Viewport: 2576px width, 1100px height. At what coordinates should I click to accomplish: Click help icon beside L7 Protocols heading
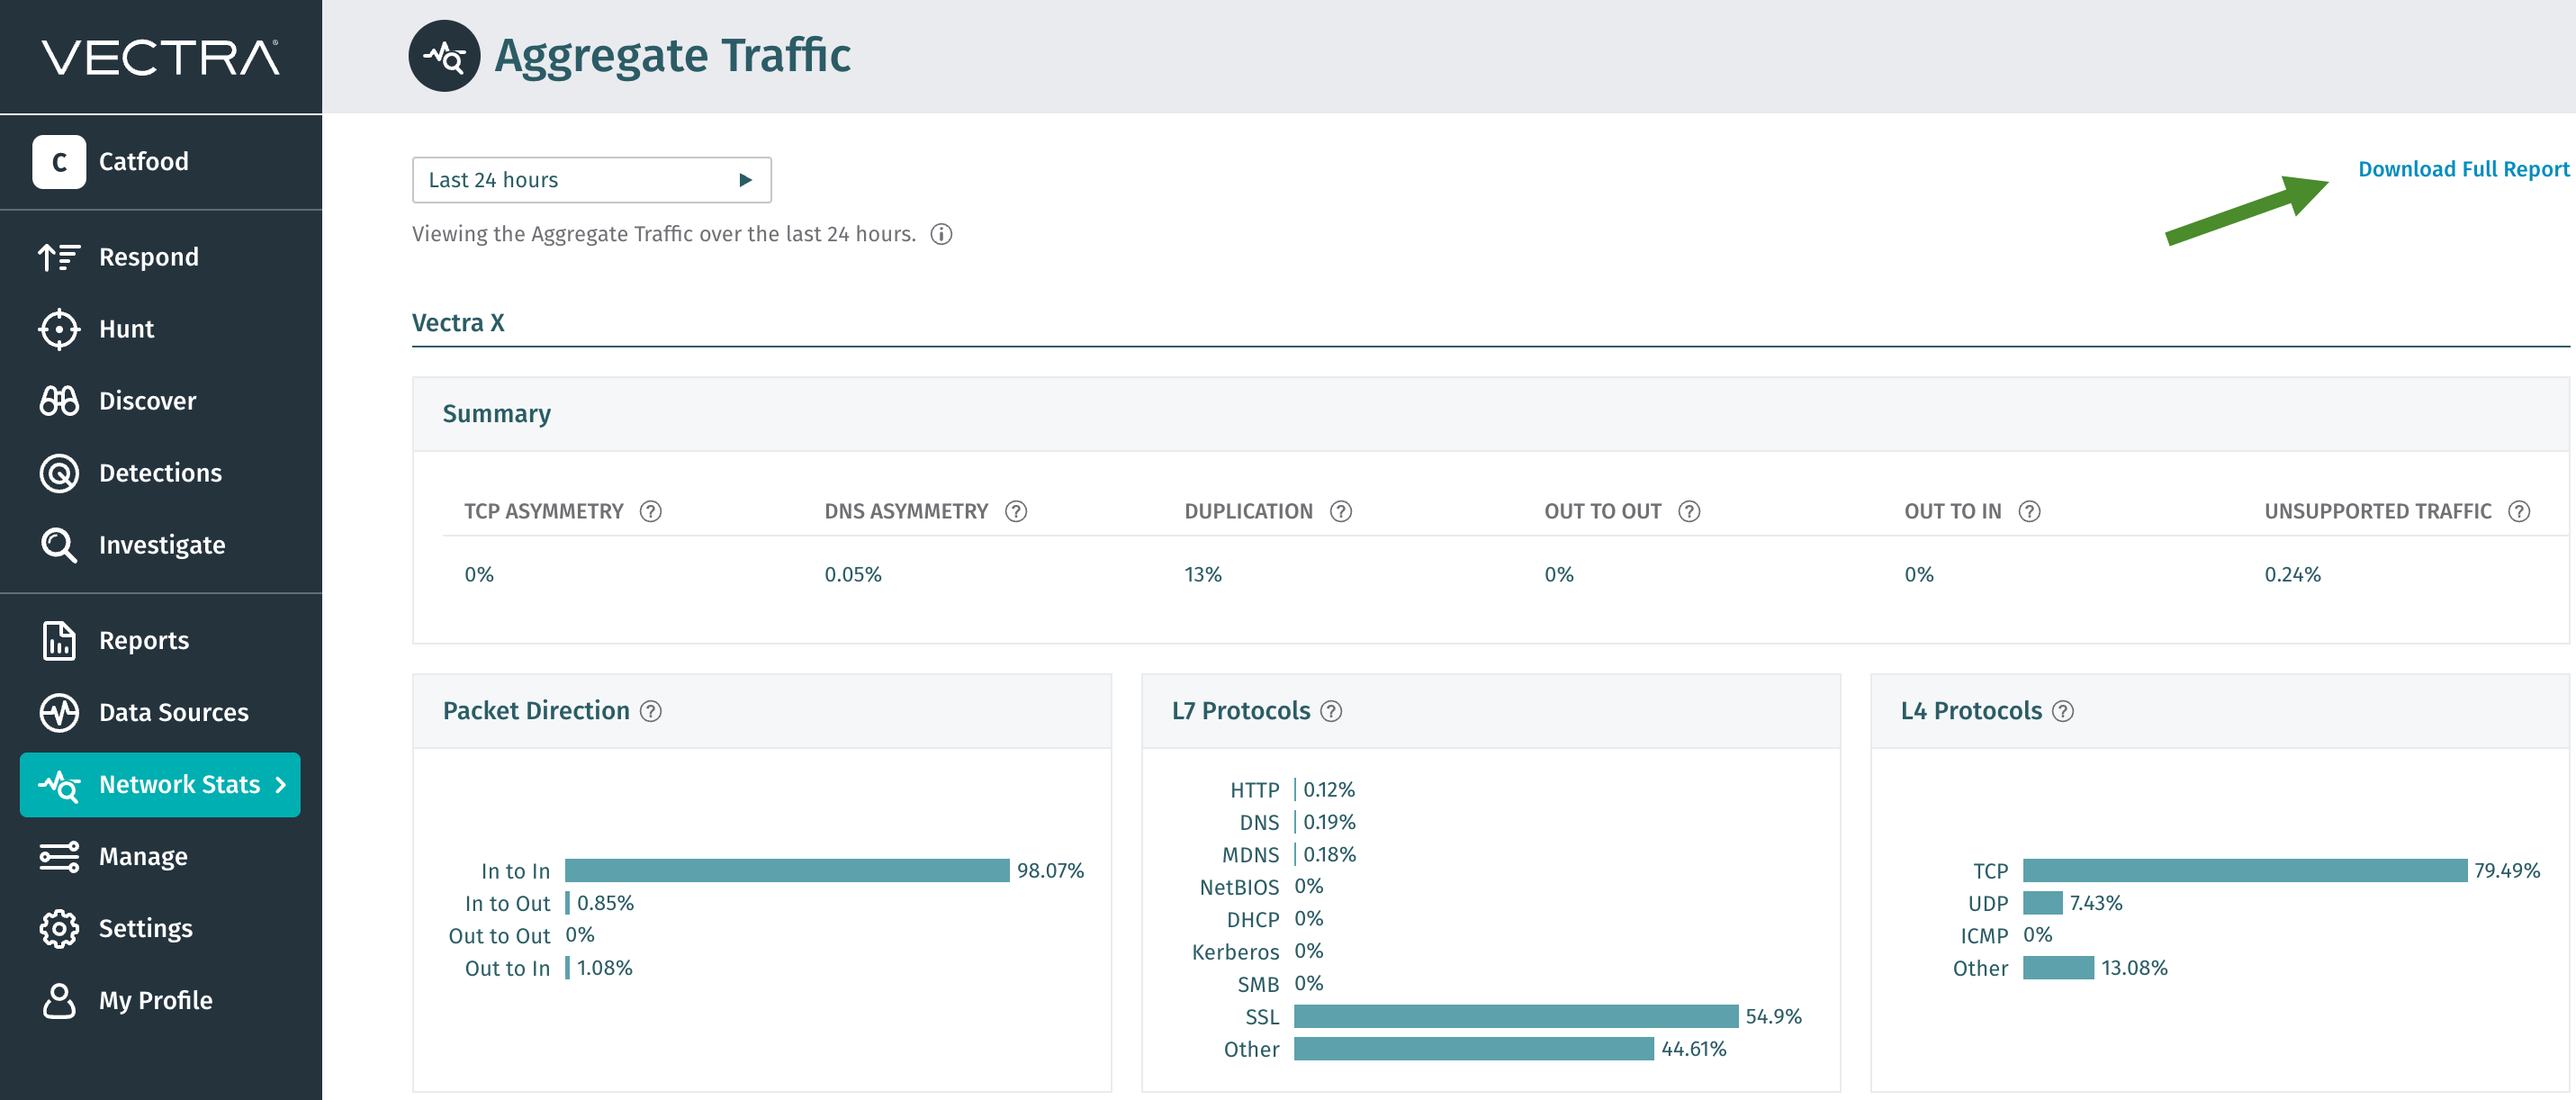coord(1330,711)
